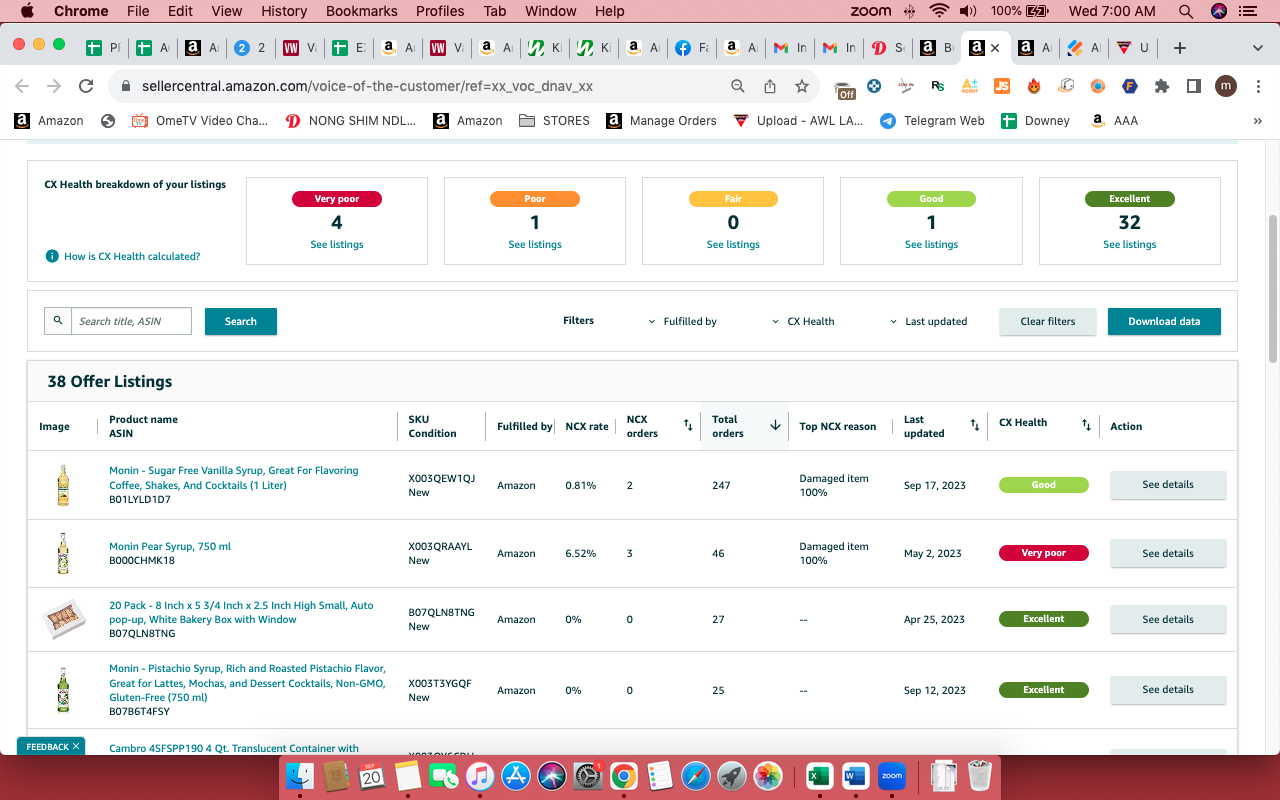
Task: Click the orange JS extension icon
Action: 1002,86
